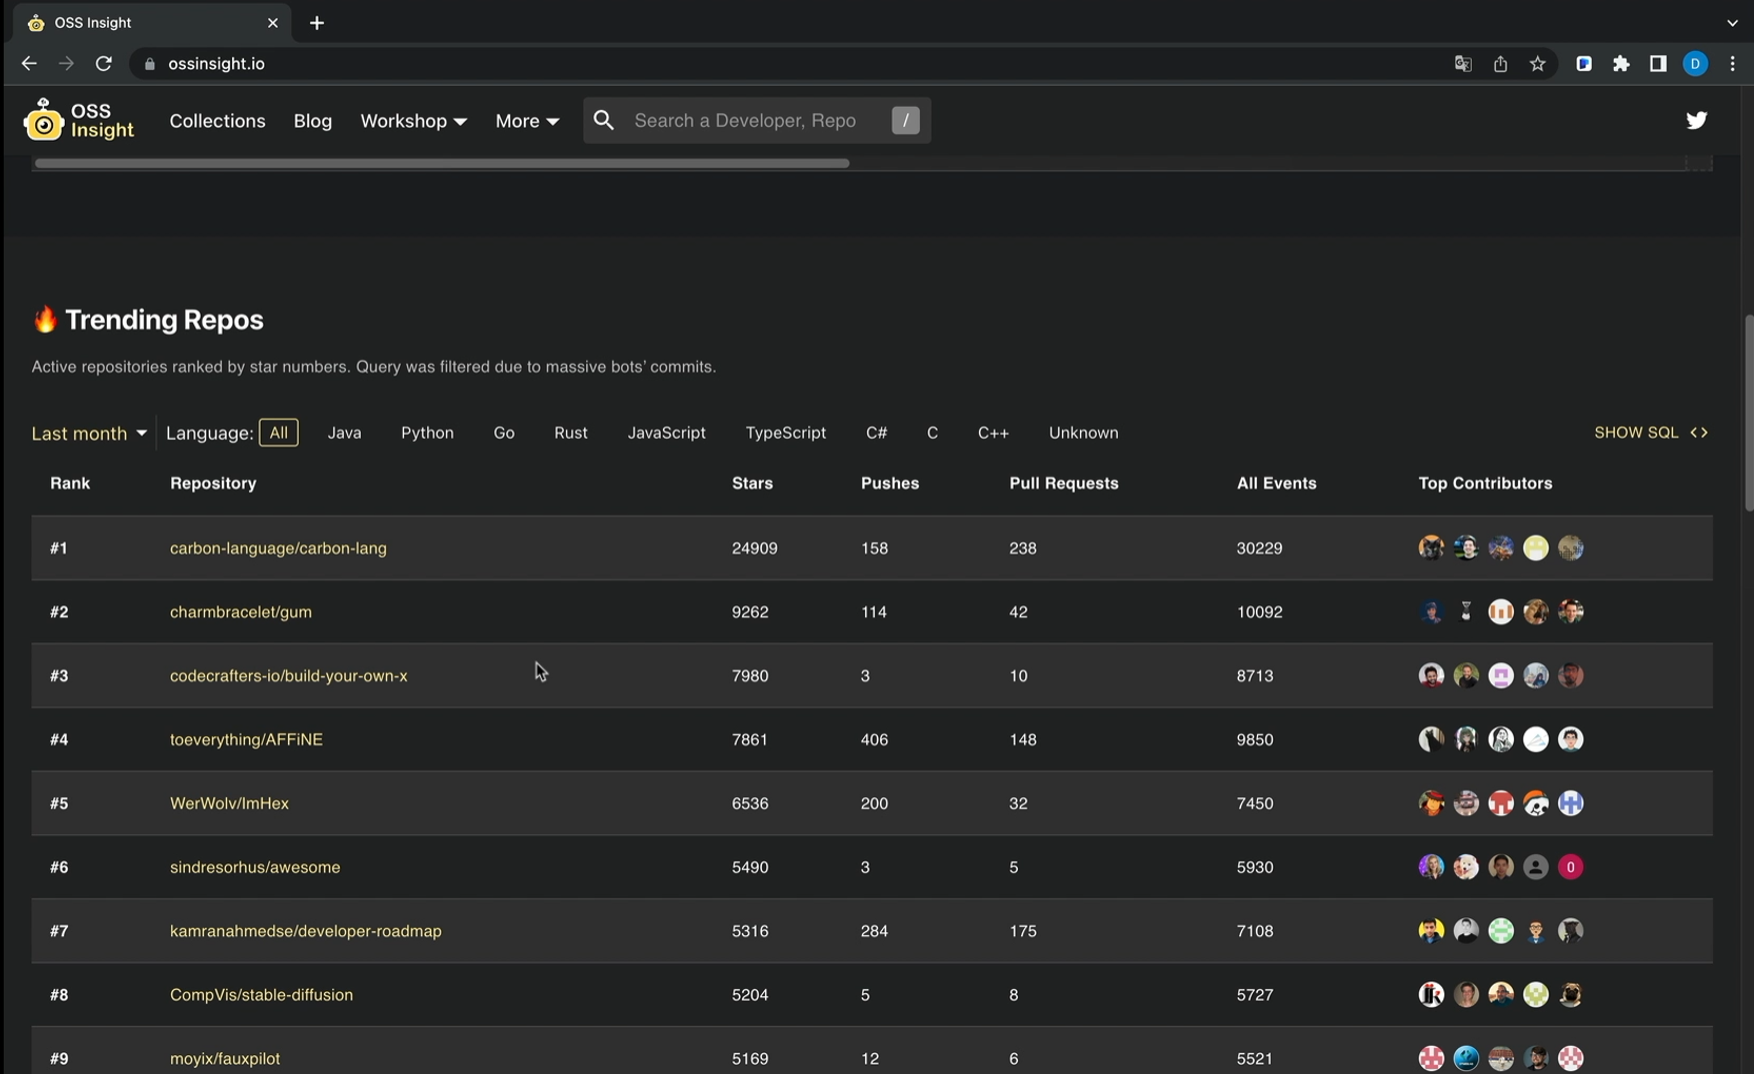Screen dimensions: 1754x1074
Task: Go back with the browser back arrow
Action: point(29,63)
